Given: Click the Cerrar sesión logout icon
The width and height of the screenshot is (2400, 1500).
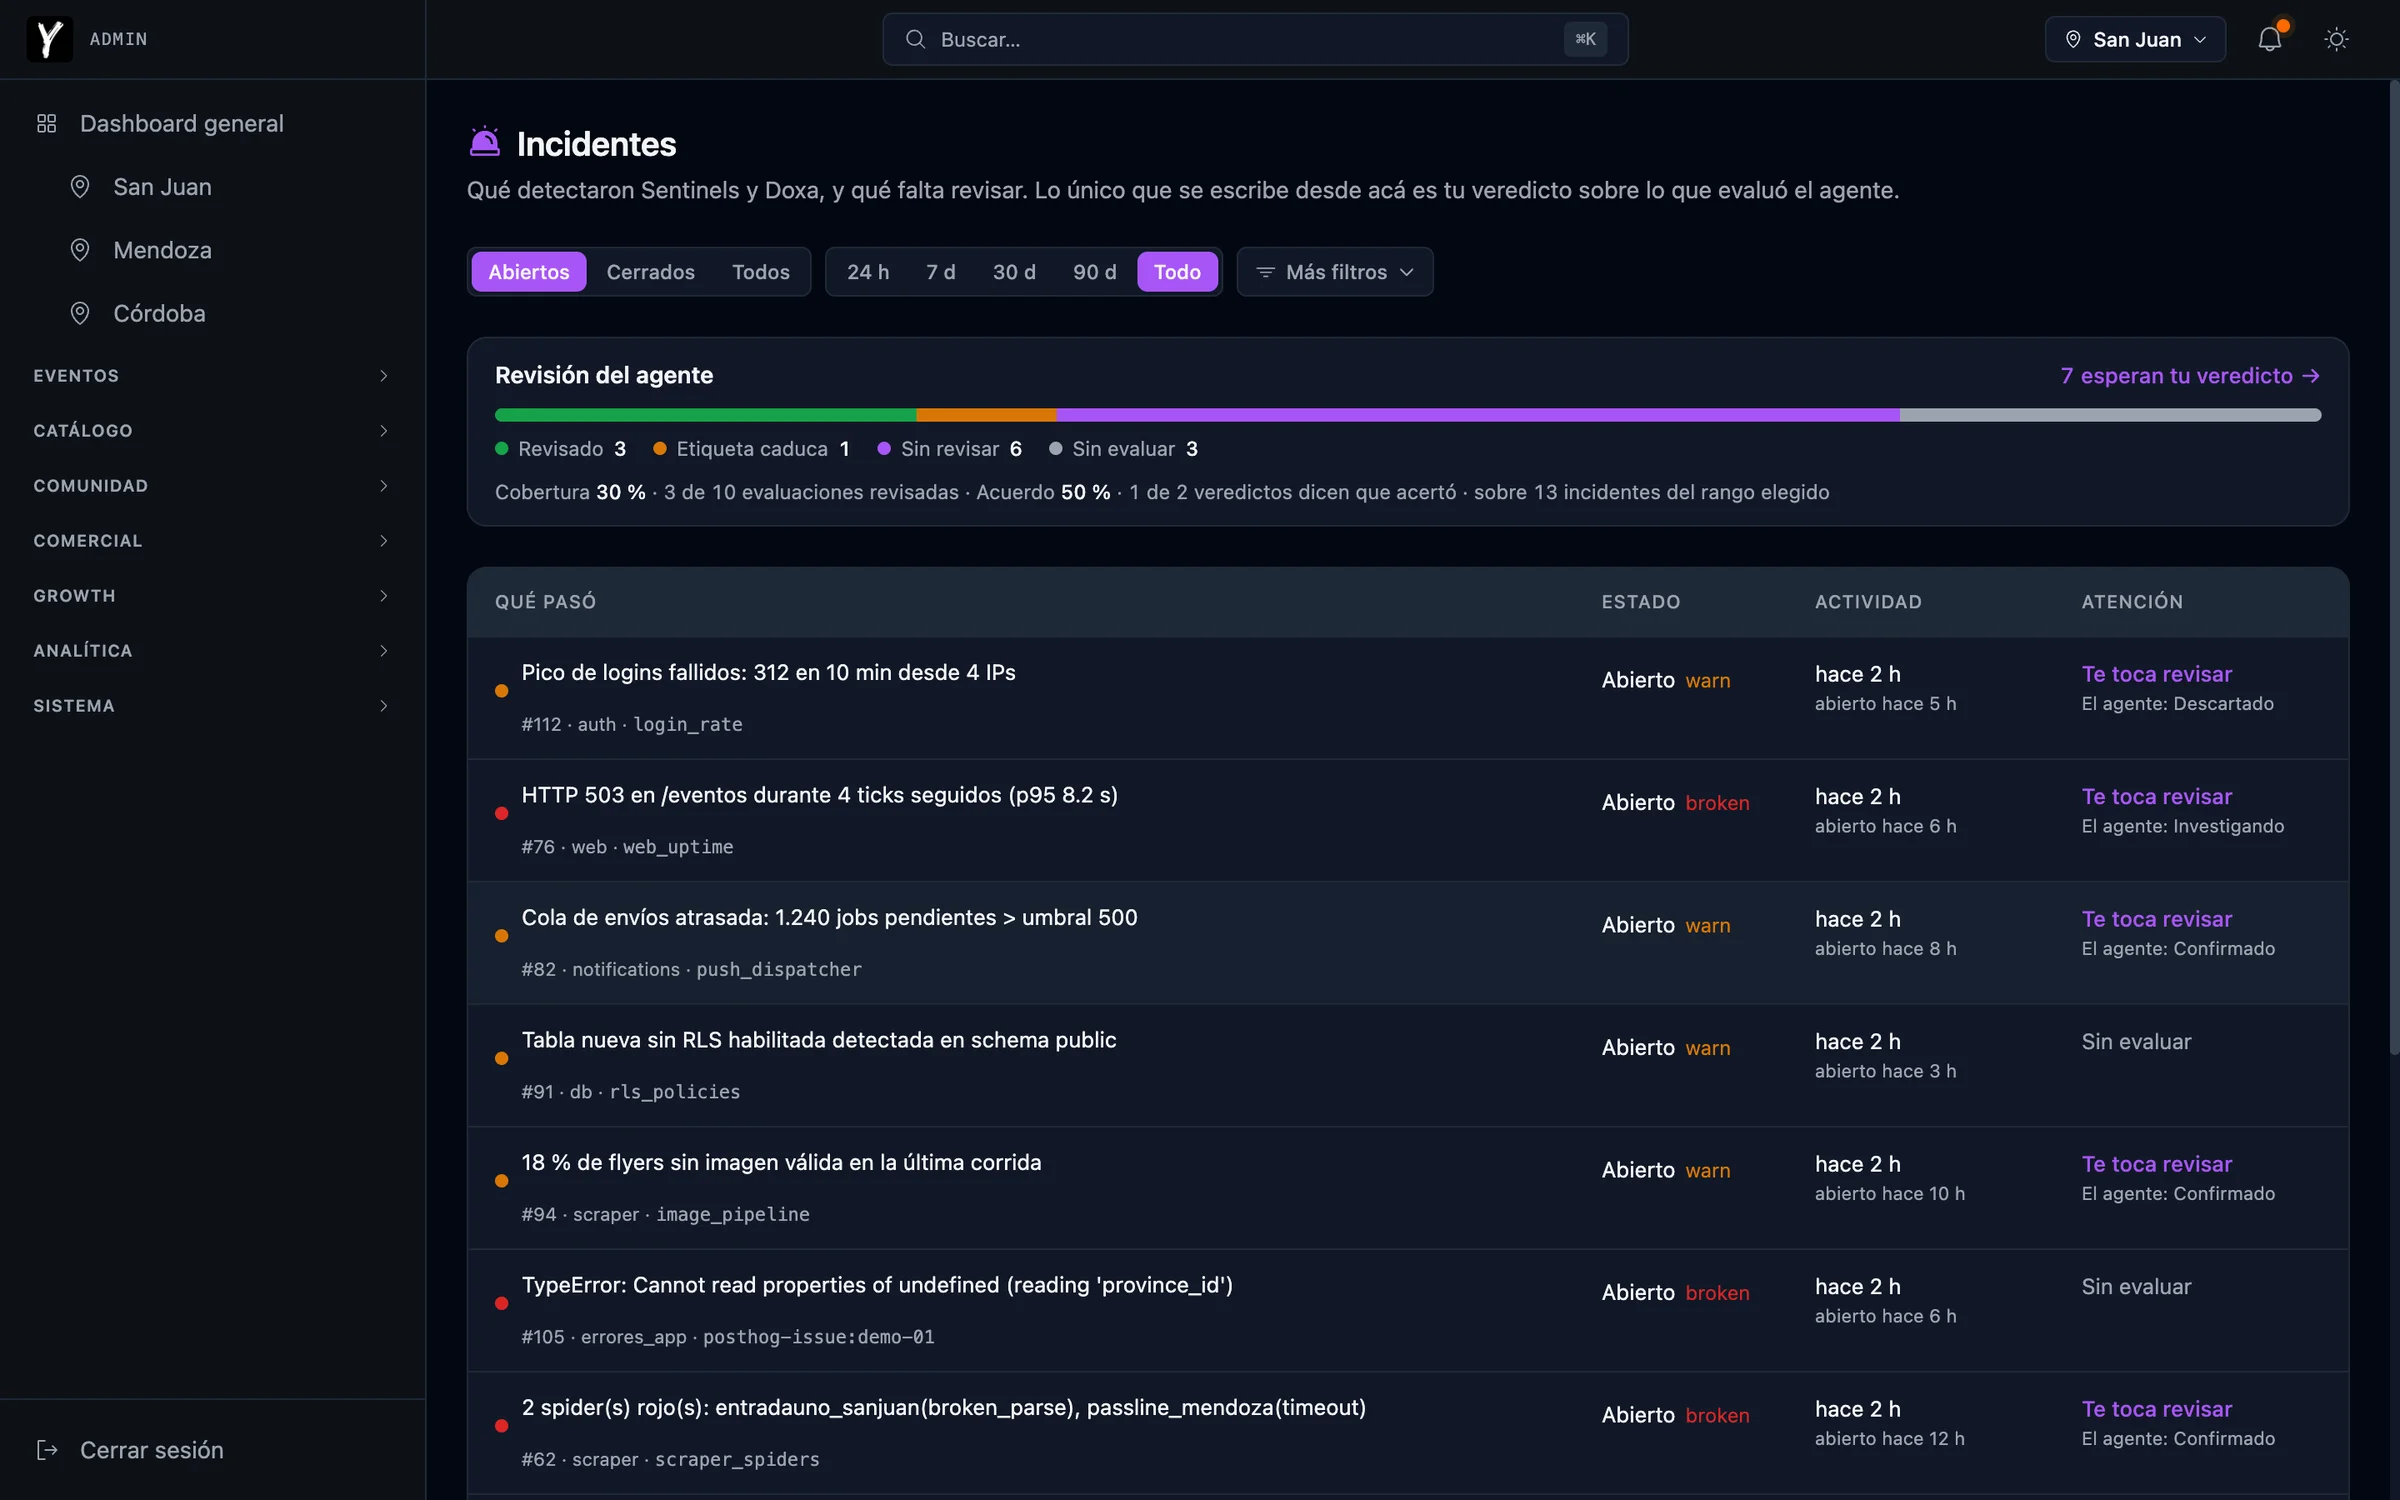Looking at the screenshot, I should point(47,1450).
